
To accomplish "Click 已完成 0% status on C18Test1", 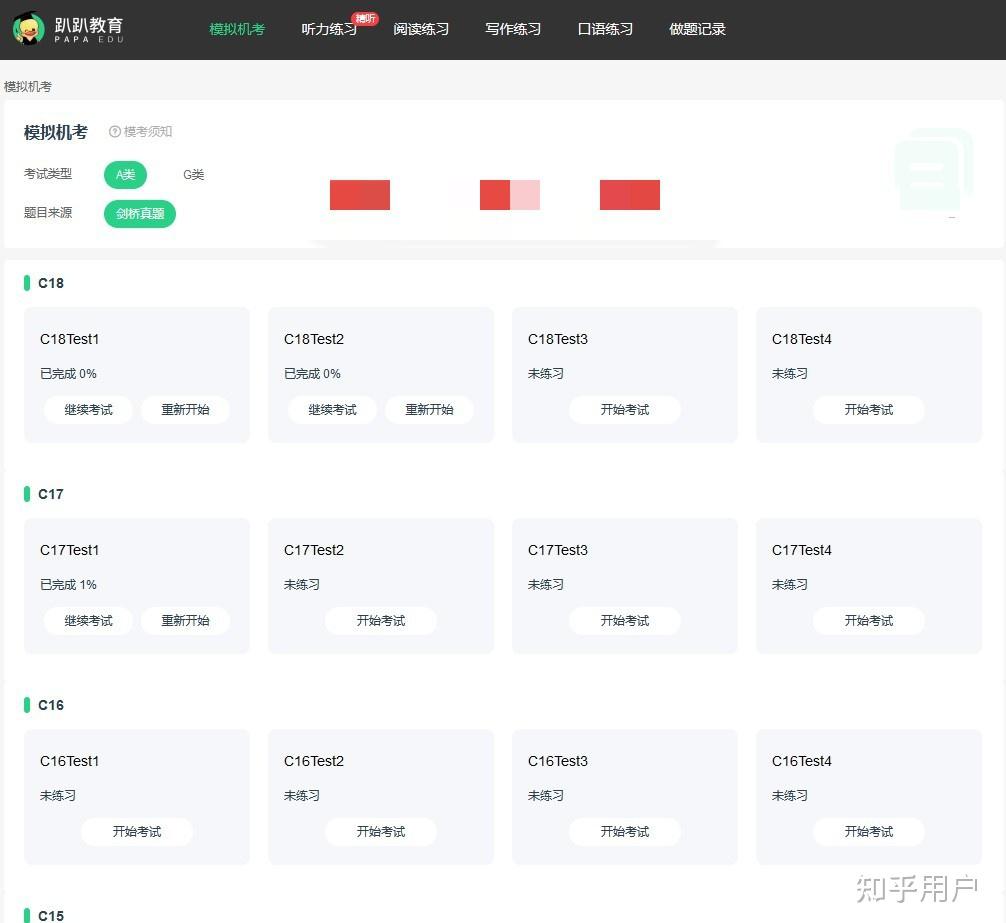I will click(68, 373).
